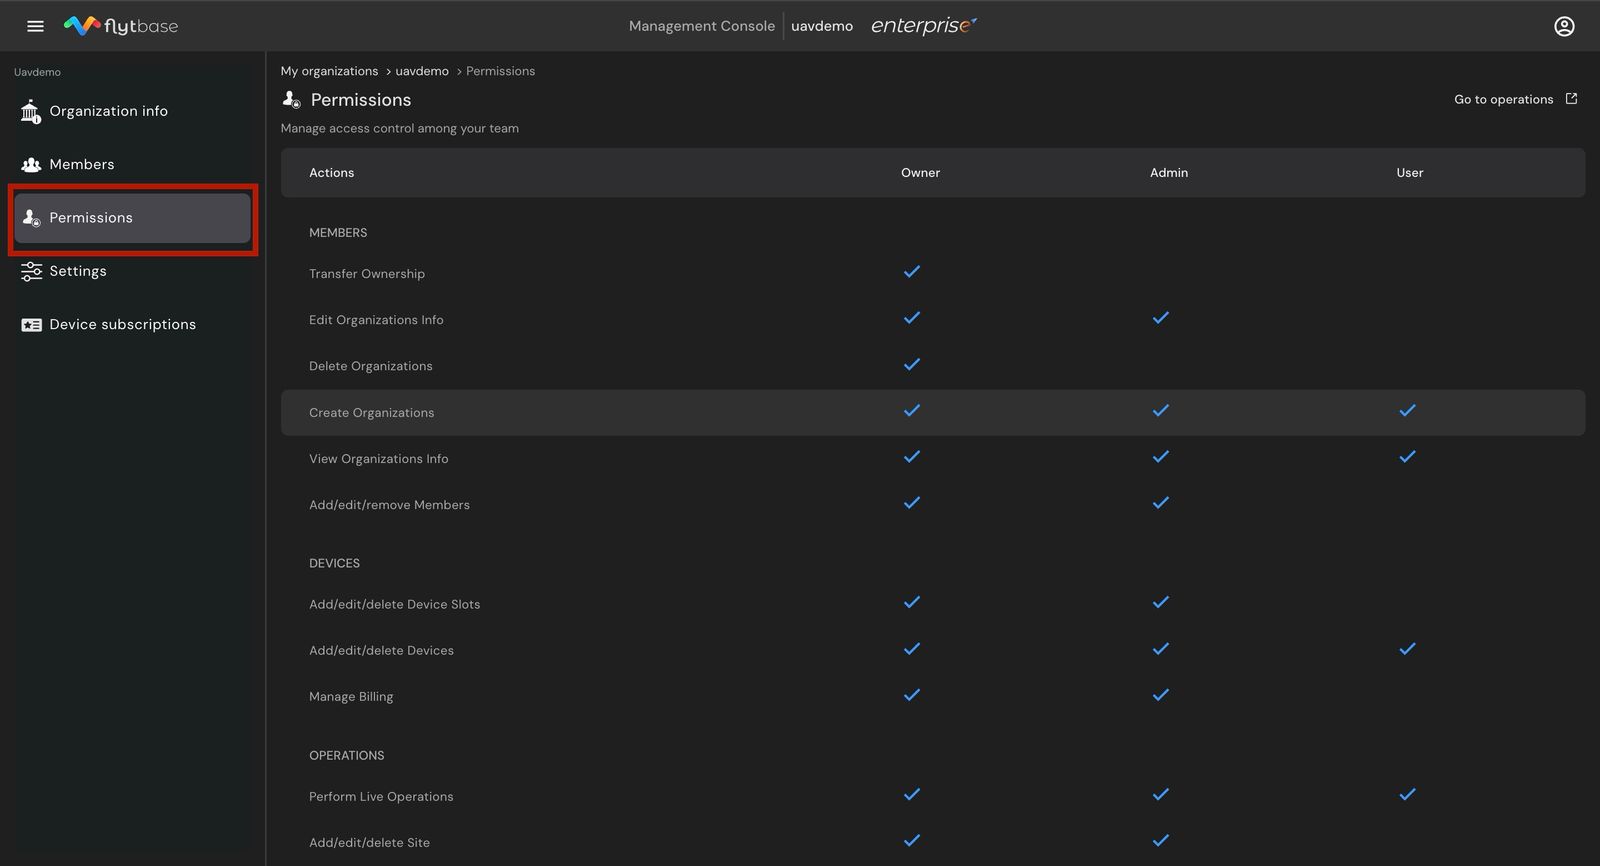This screenshot has height=866, width=1600.
Task: Click the Admin checkmark for Manage Billing
Action: coord(1160,694)
